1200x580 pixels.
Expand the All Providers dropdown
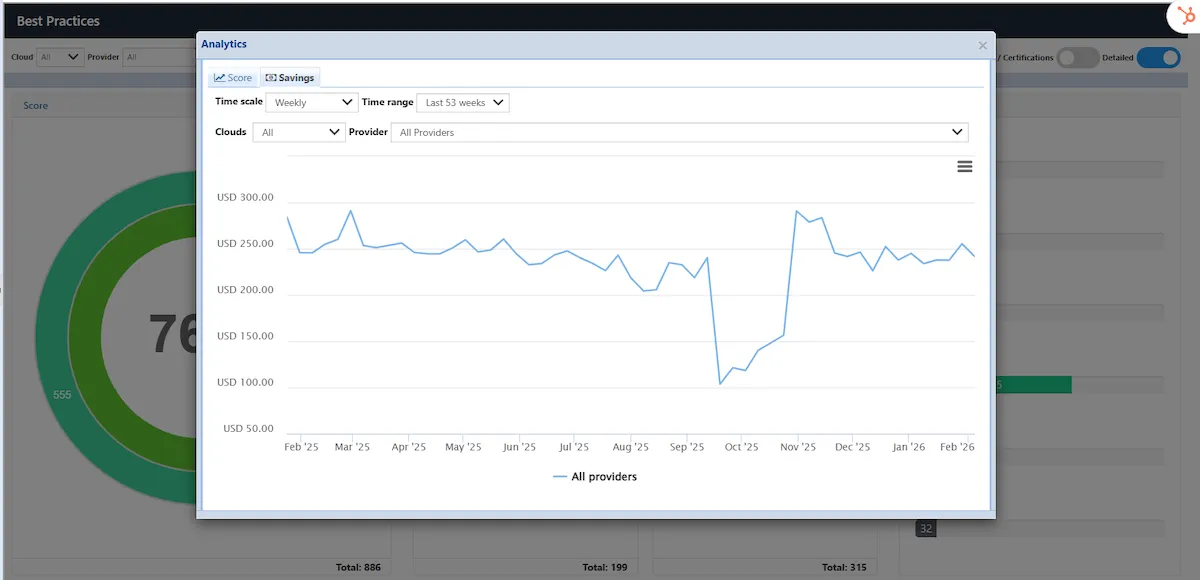pos(679,132)
